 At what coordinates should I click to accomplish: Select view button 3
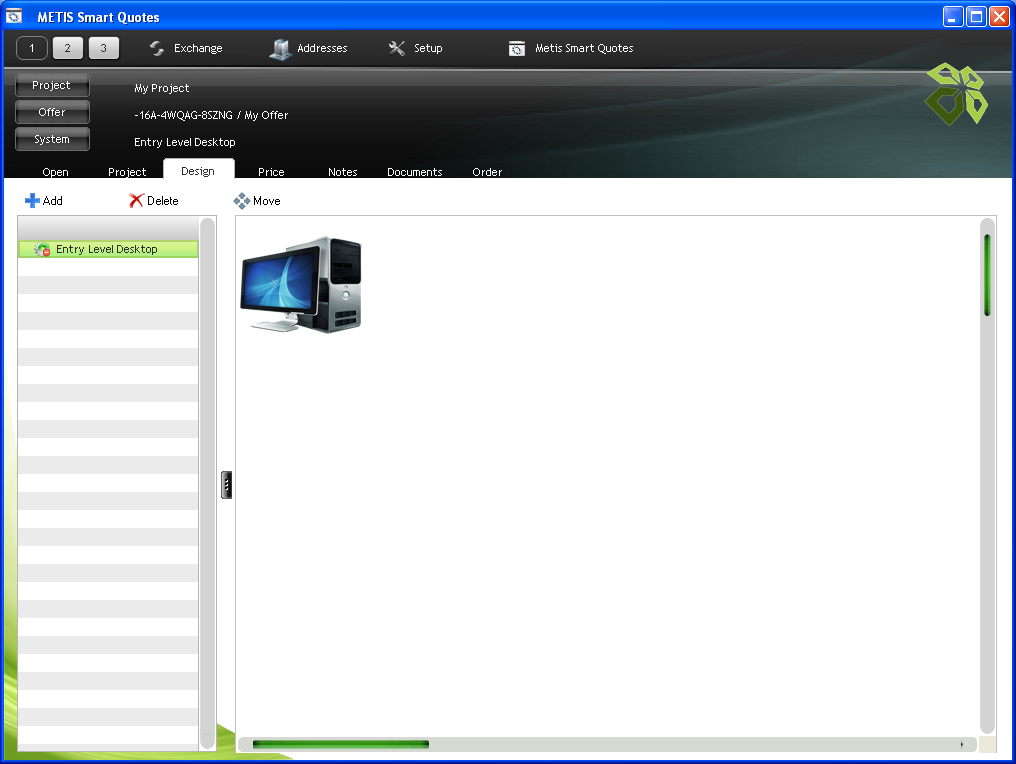tap(104, 48)
